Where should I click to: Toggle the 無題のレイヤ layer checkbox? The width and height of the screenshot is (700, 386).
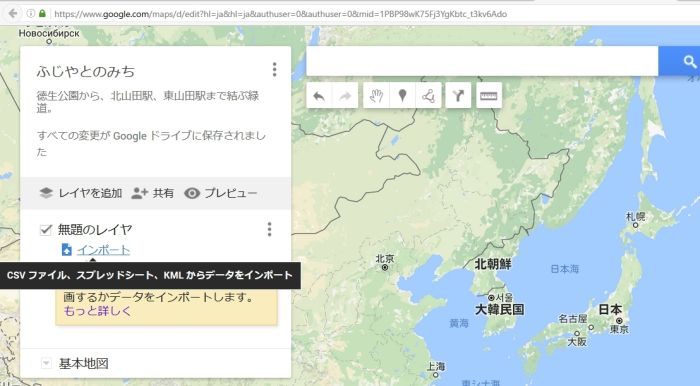pos(46,229)
